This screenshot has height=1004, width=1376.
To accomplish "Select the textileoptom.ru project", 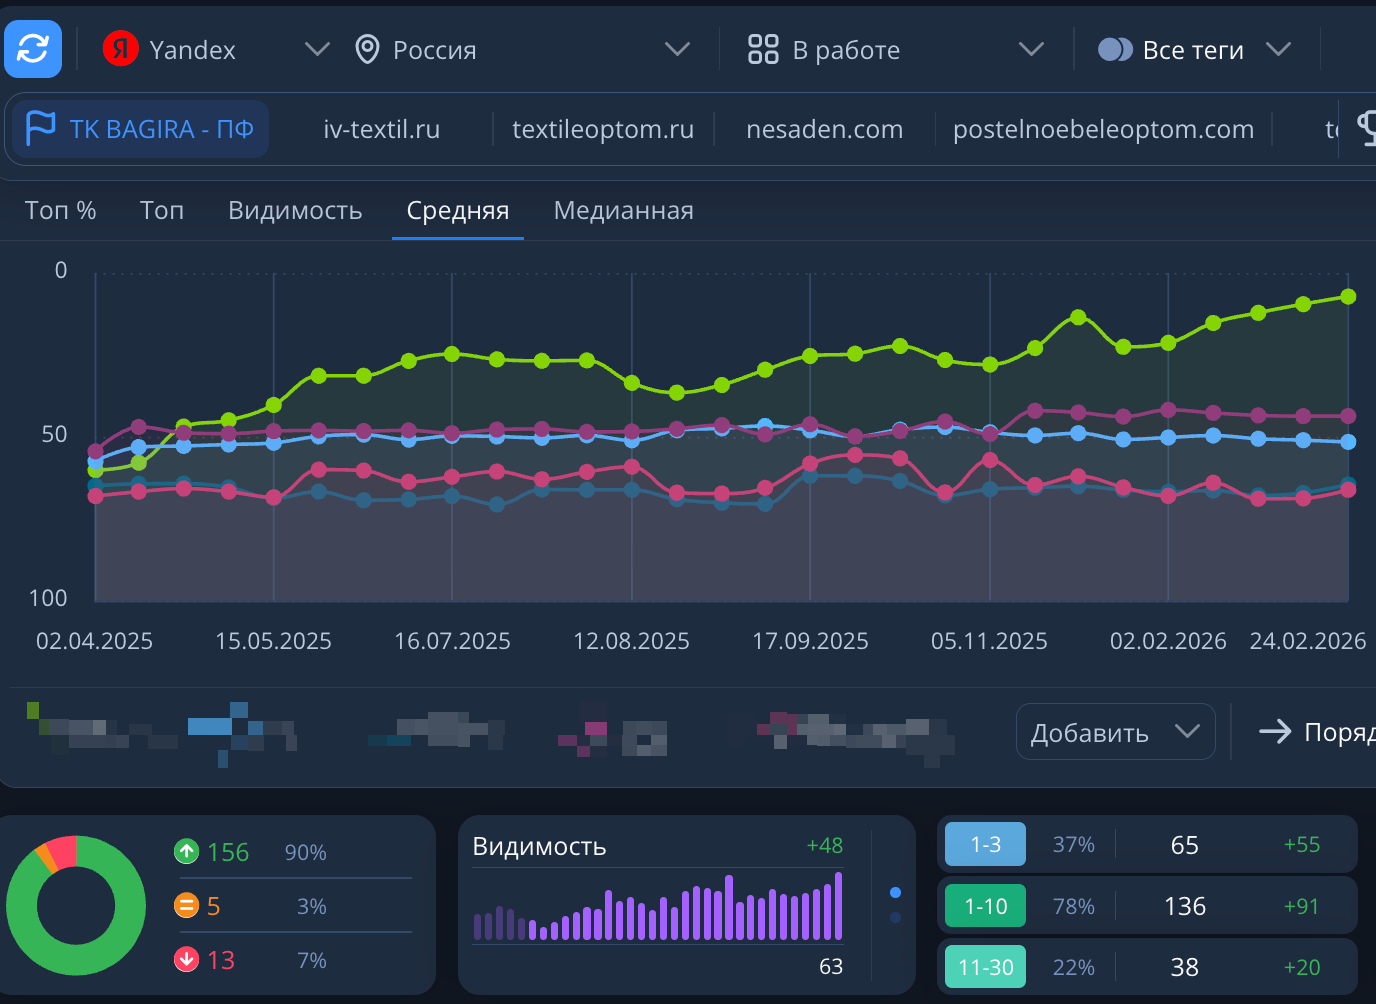I will tap(602, 128).
